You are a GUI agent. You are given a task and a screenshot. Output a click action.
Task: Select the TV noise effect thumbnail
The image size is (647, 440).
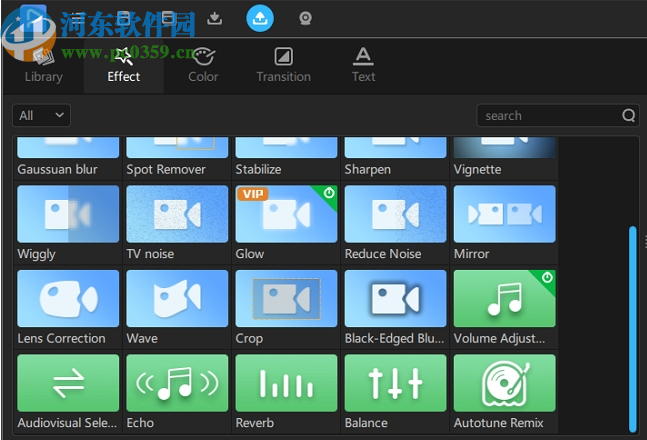tap(177, 214)
